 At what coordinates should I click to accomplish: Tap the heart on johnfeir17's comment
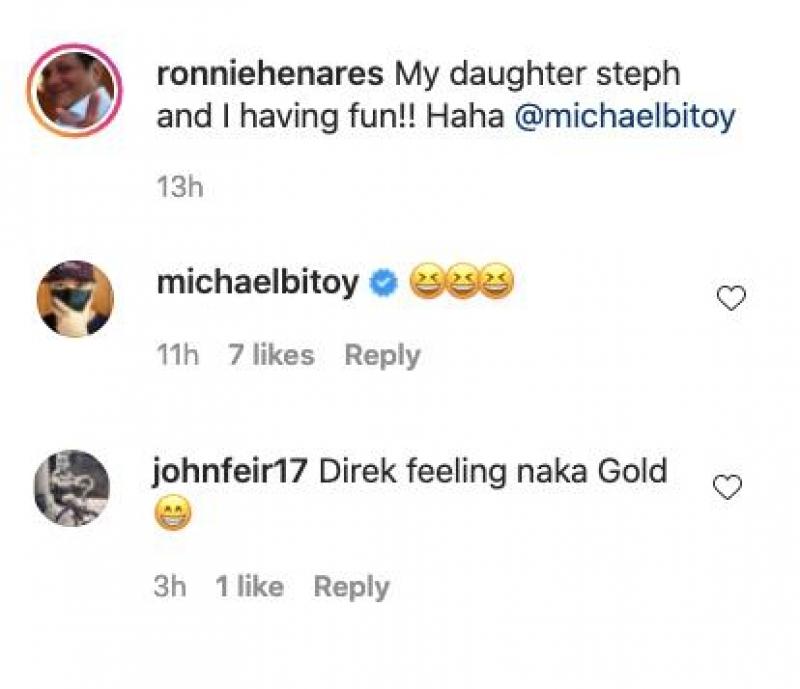[x=727, y=487]
